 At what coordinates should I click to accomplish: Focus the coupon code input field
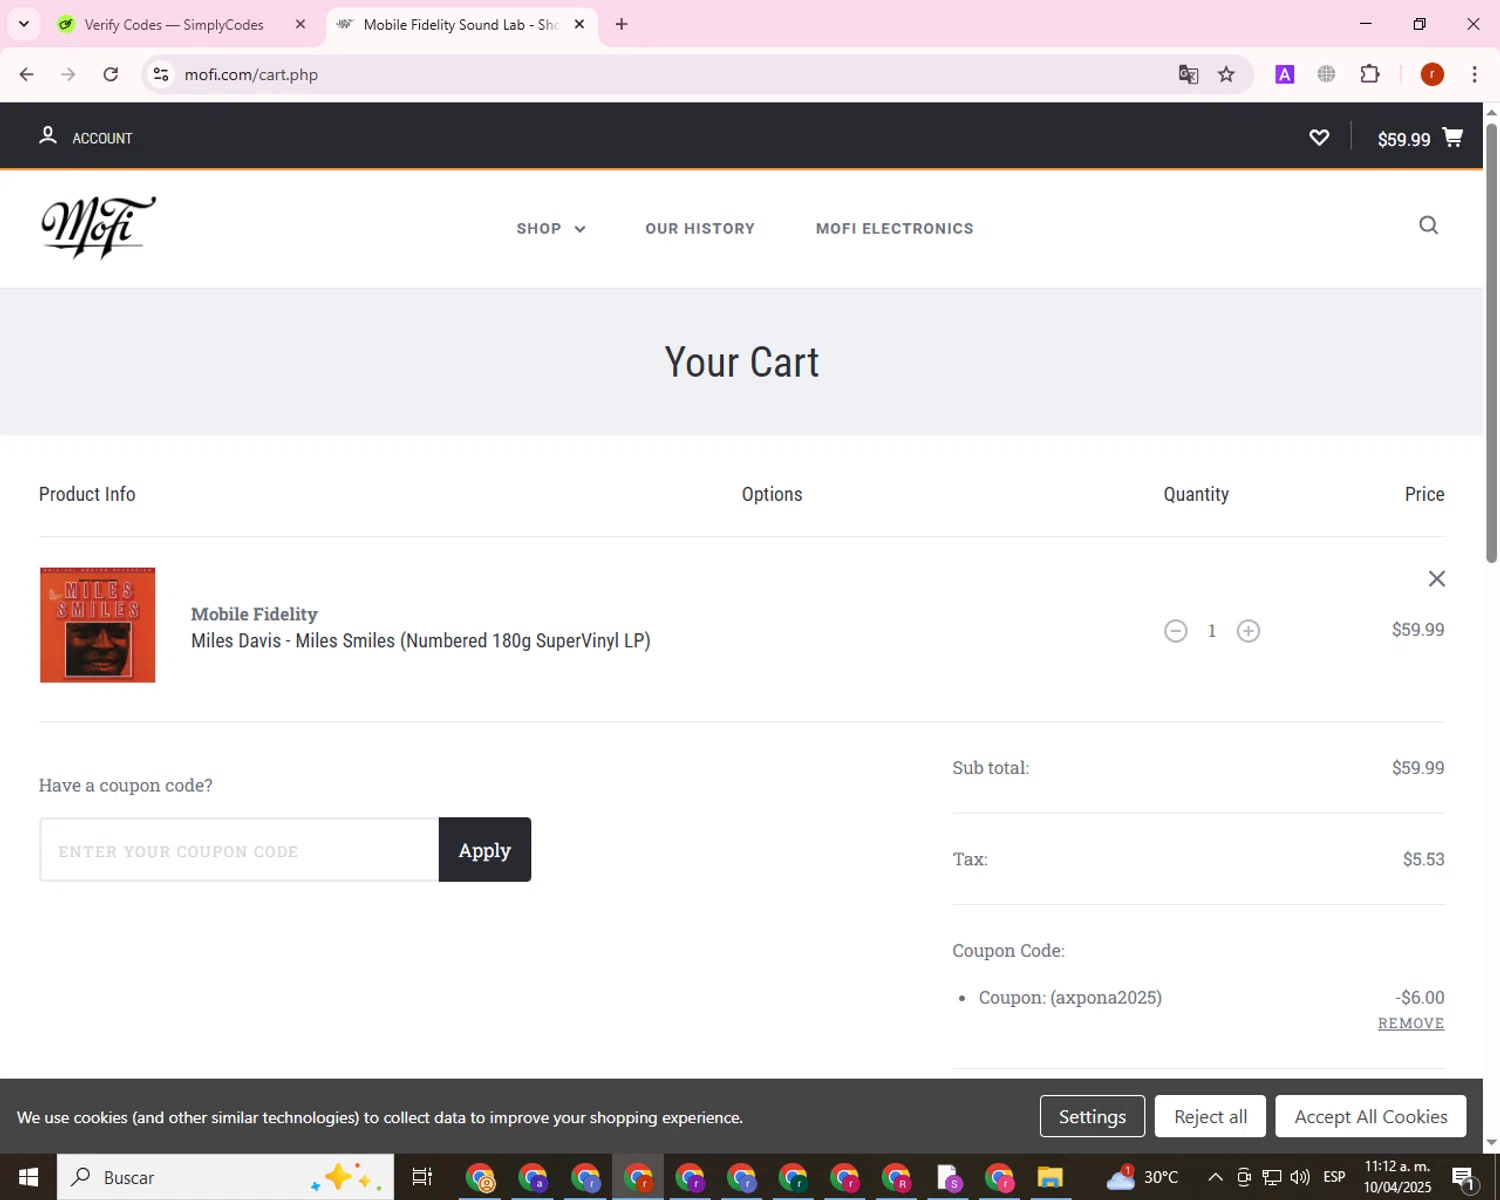tap(239, 850)
